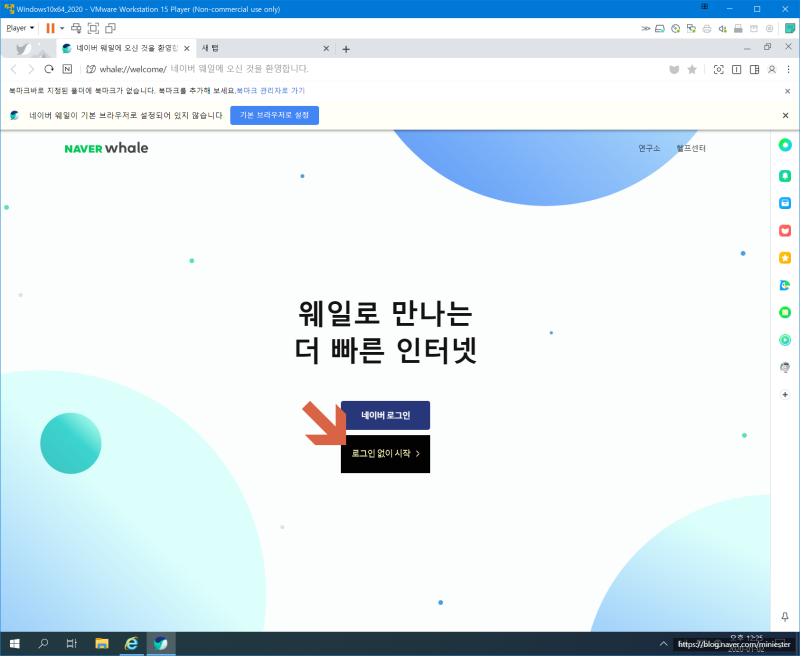Click '로그인 없이 시작' button

click(x=385, y=453)
